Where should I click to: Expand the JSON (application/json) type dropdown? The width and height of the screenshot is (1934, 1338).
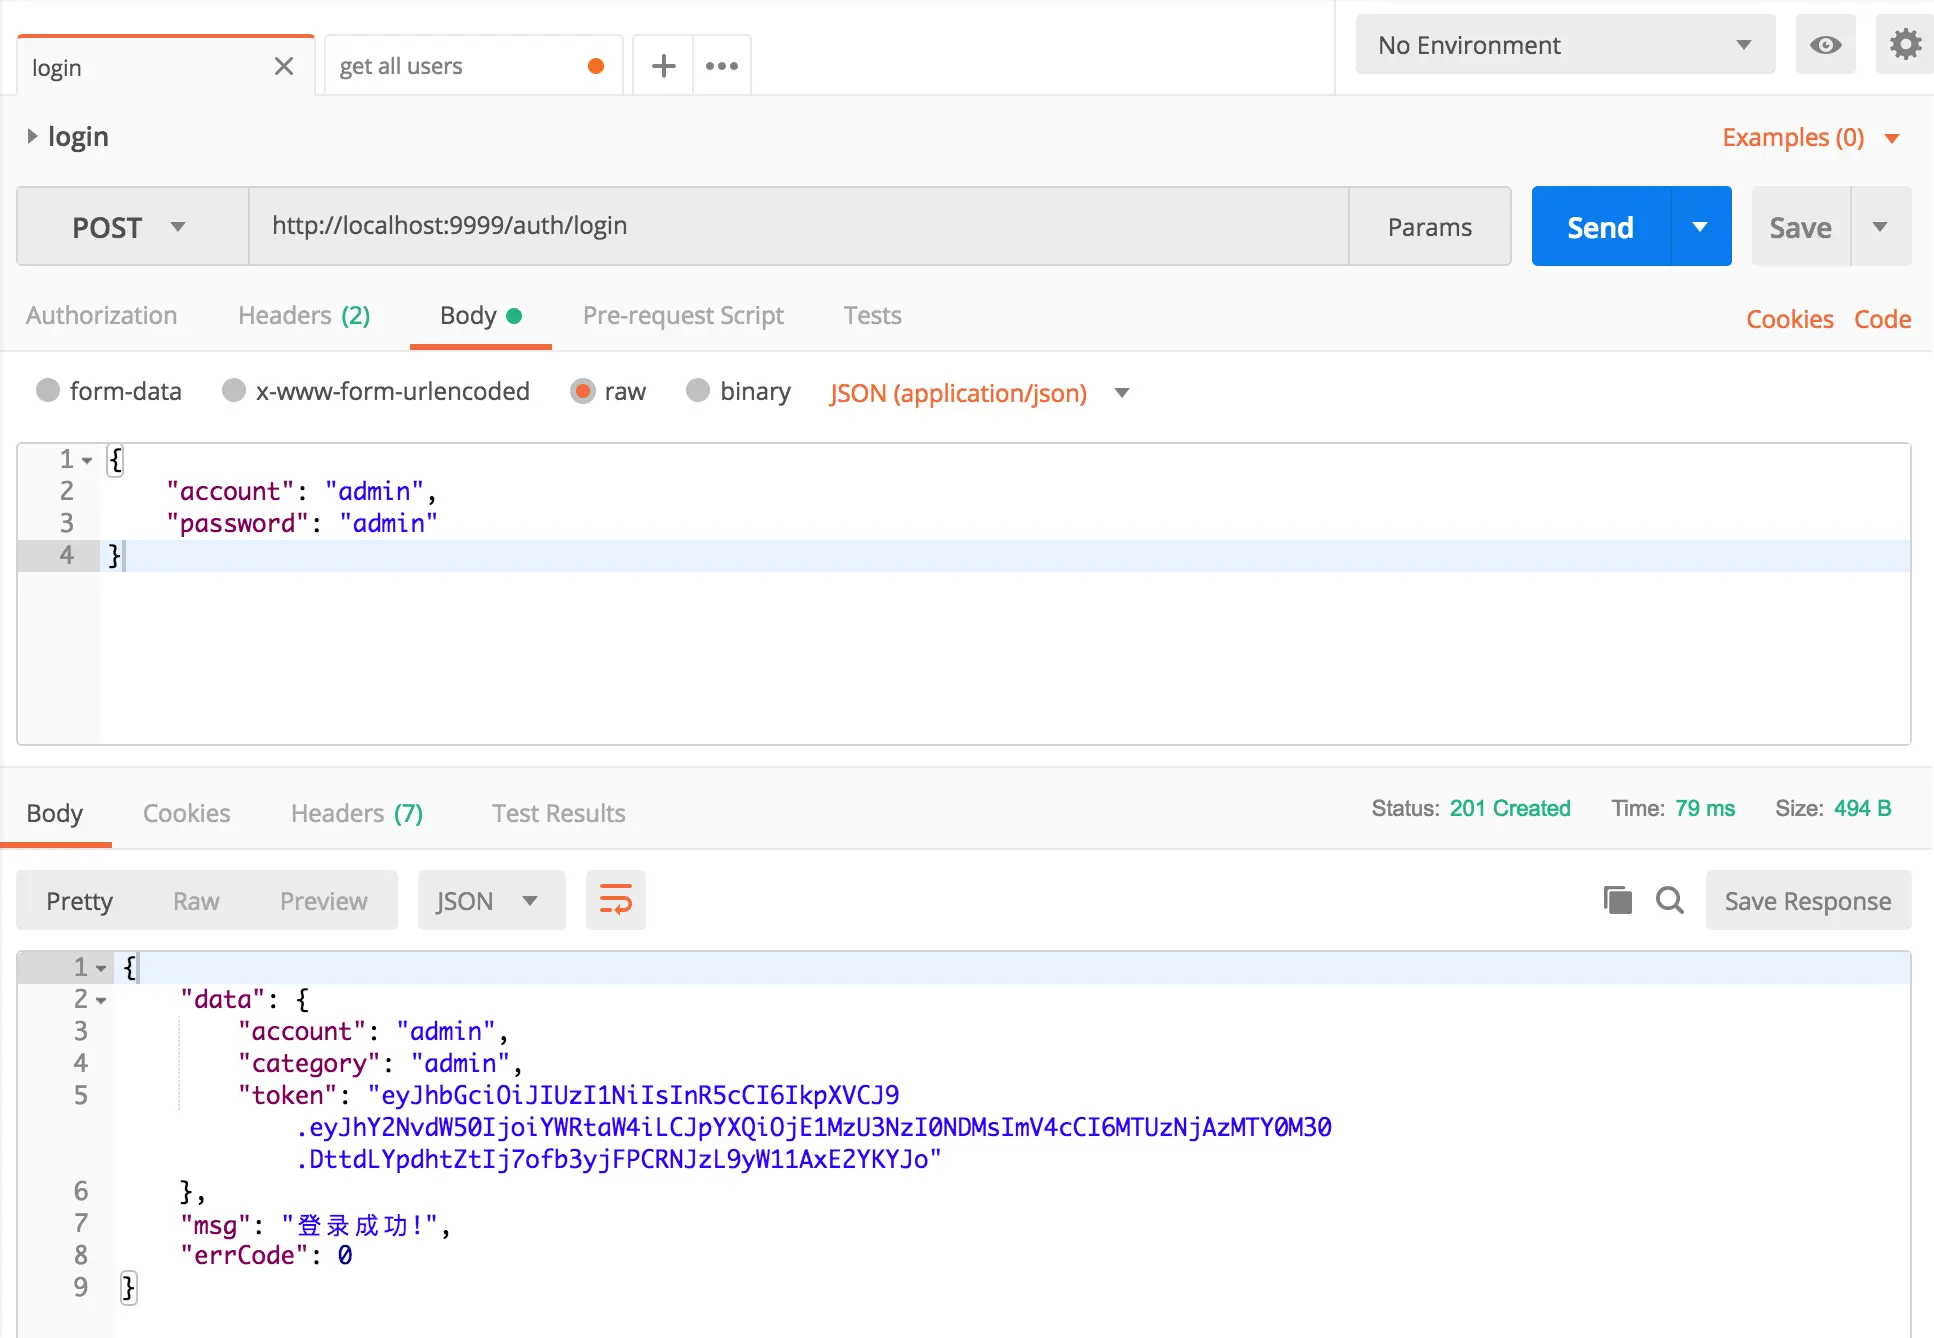1122,393
